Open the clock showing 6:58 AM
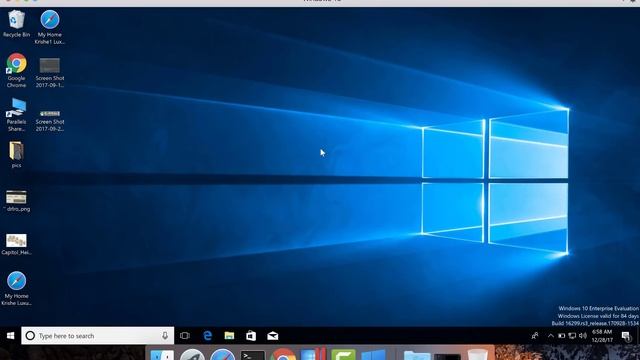 (602, 336)
